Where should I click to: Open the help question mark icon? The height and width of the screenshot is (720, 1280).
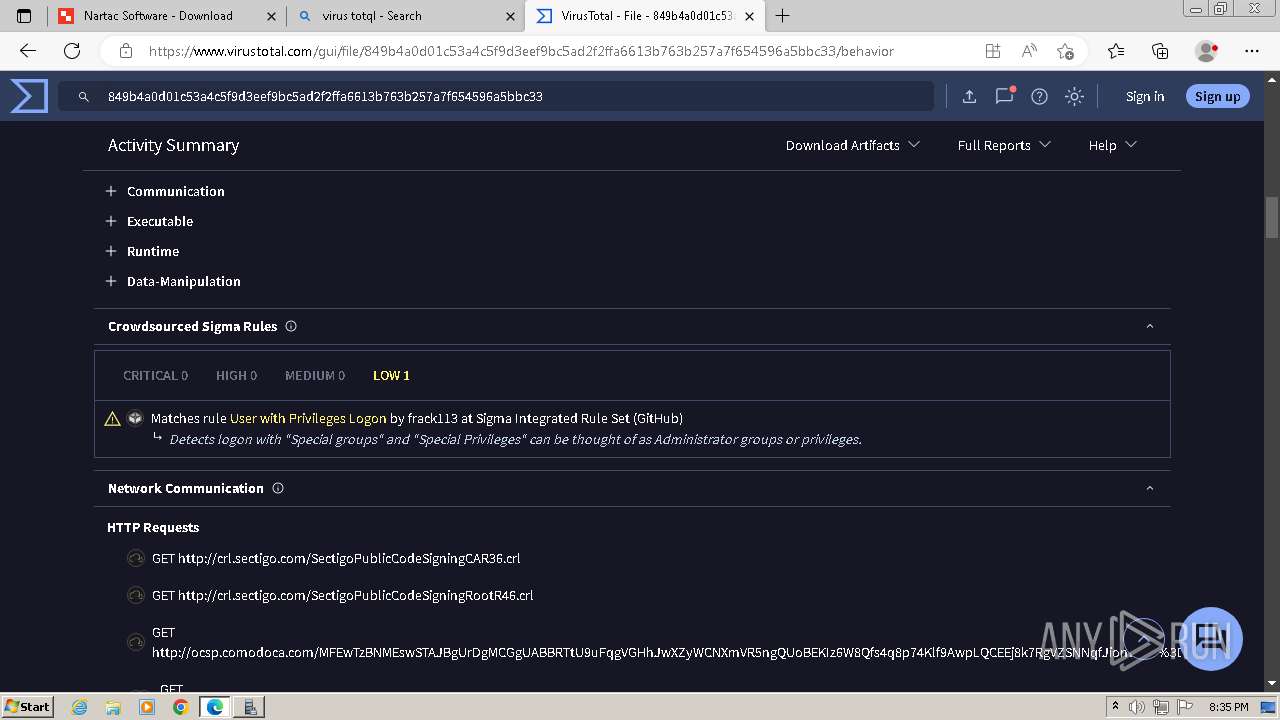1039,96
